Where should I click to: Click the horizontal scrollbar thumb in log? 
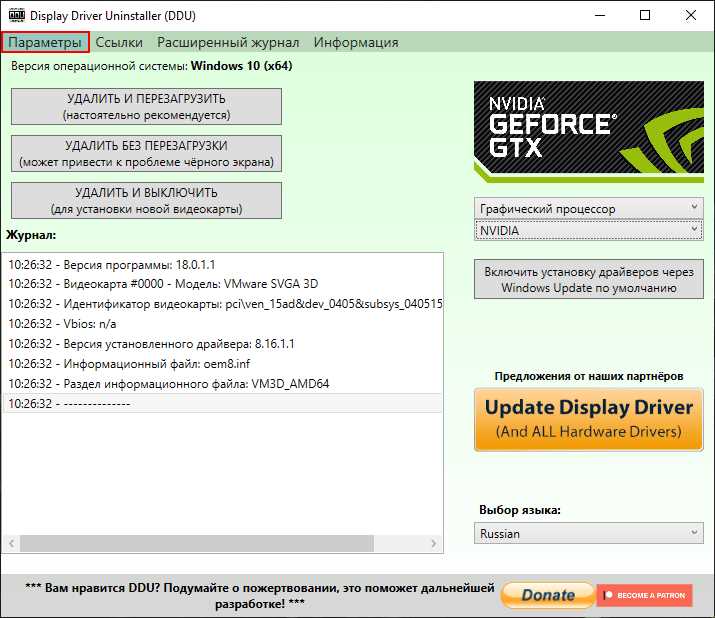click(x=197, y=543)
